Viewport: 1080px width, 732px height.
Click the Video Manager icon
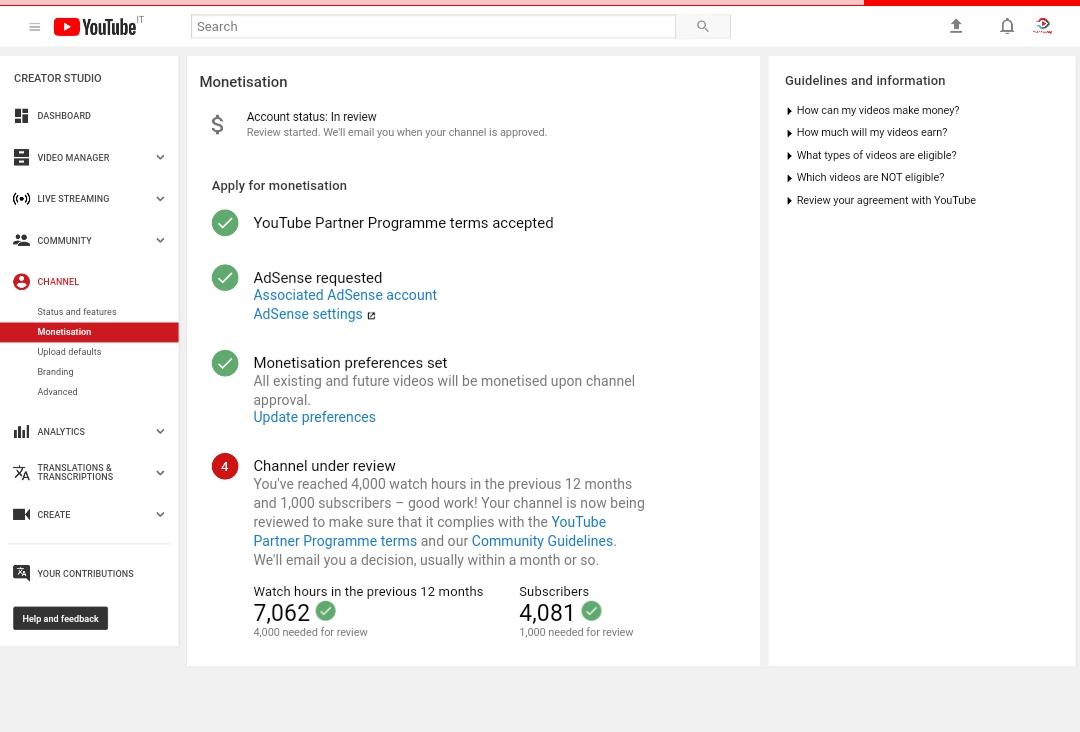point(21,158)
